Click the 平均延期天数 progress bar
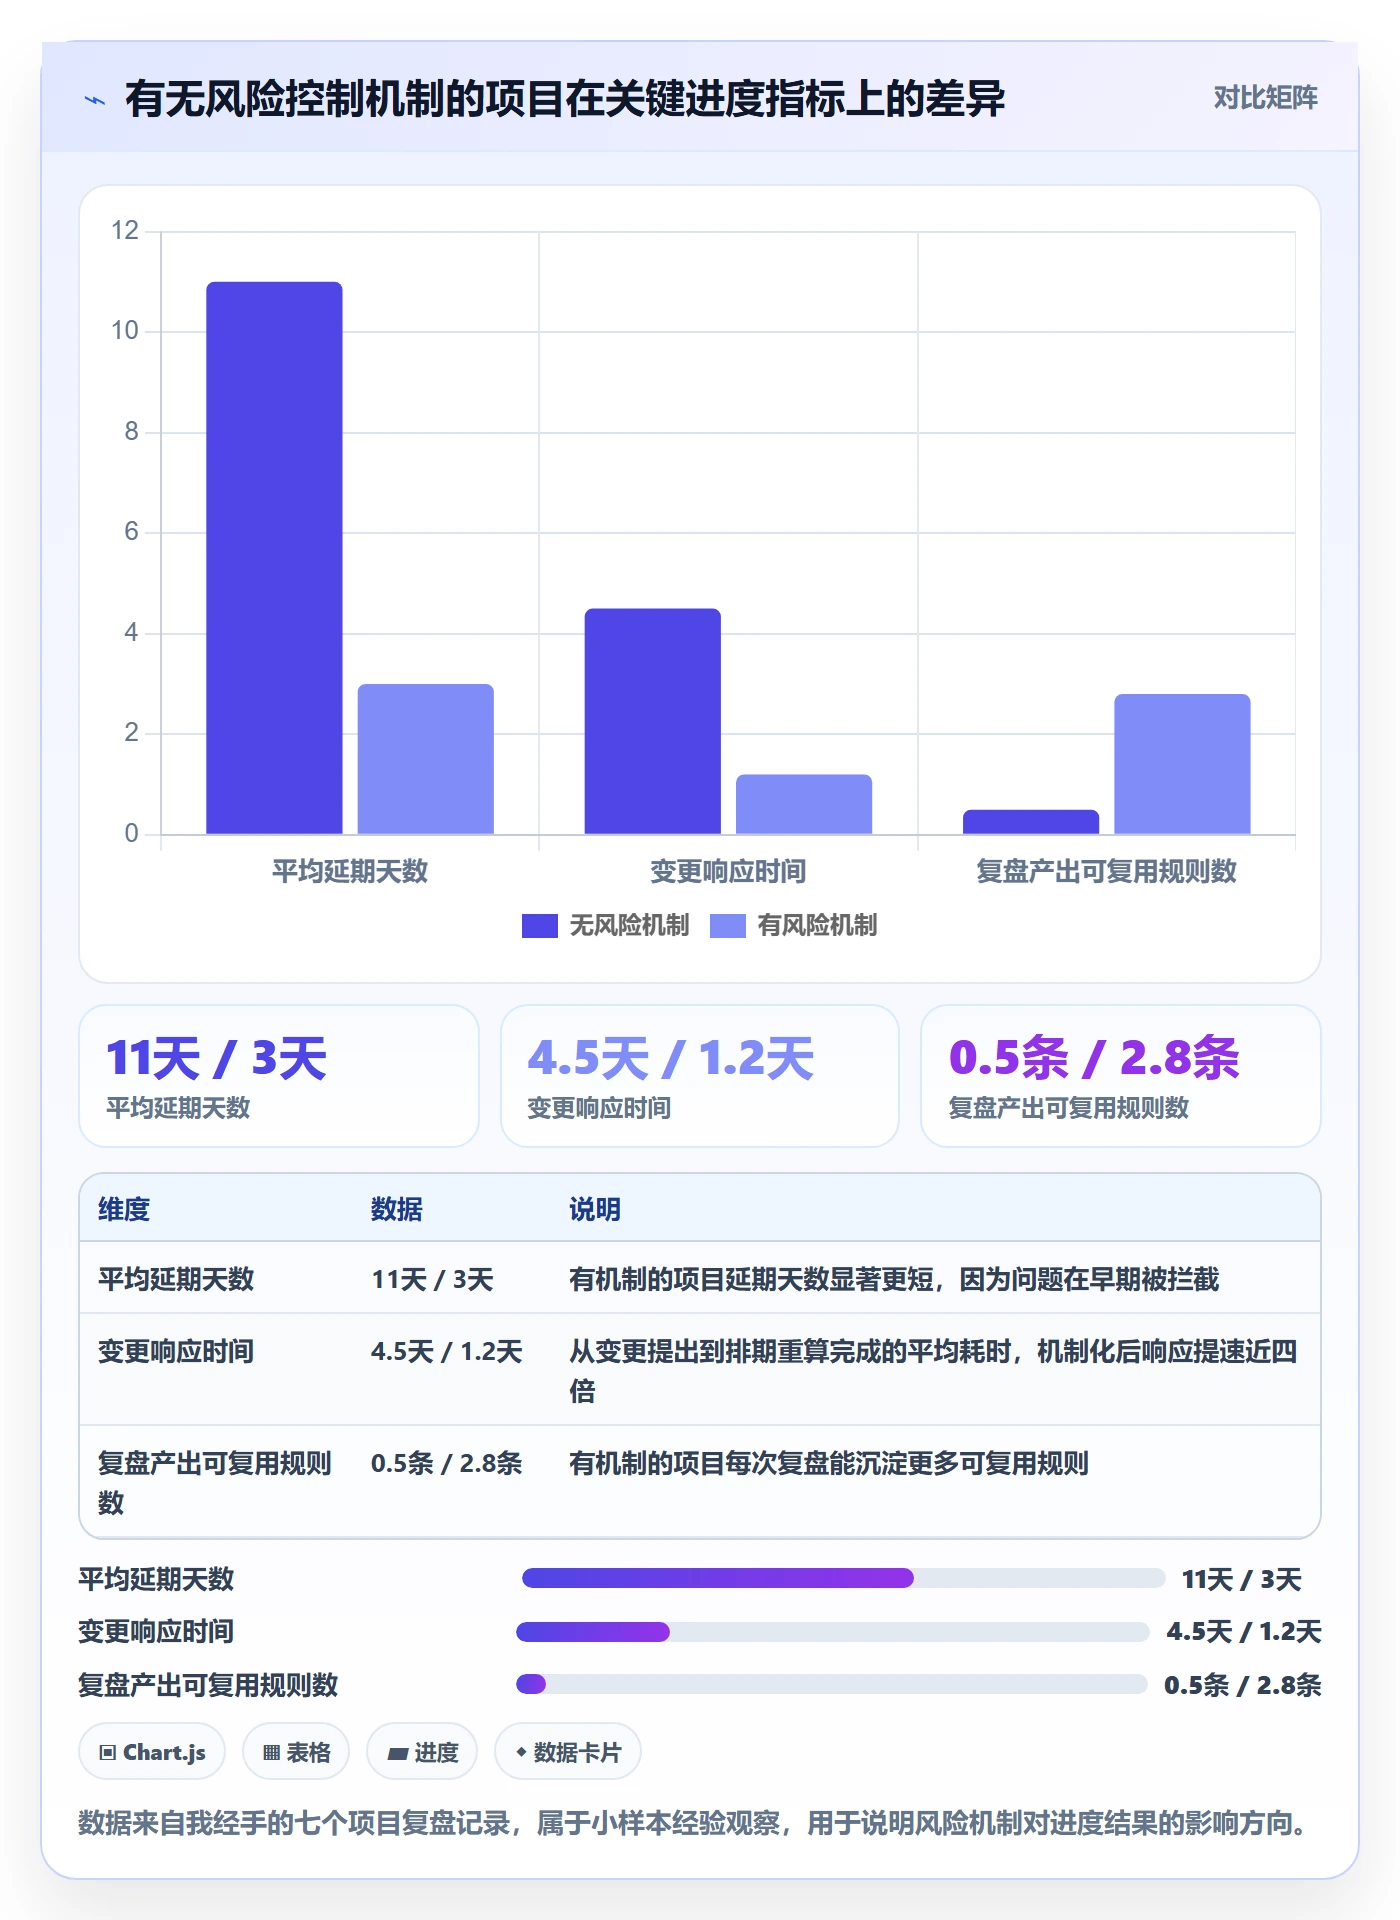The height and width of the screenshot is (1920, 1400). [x=844, y=1578]
